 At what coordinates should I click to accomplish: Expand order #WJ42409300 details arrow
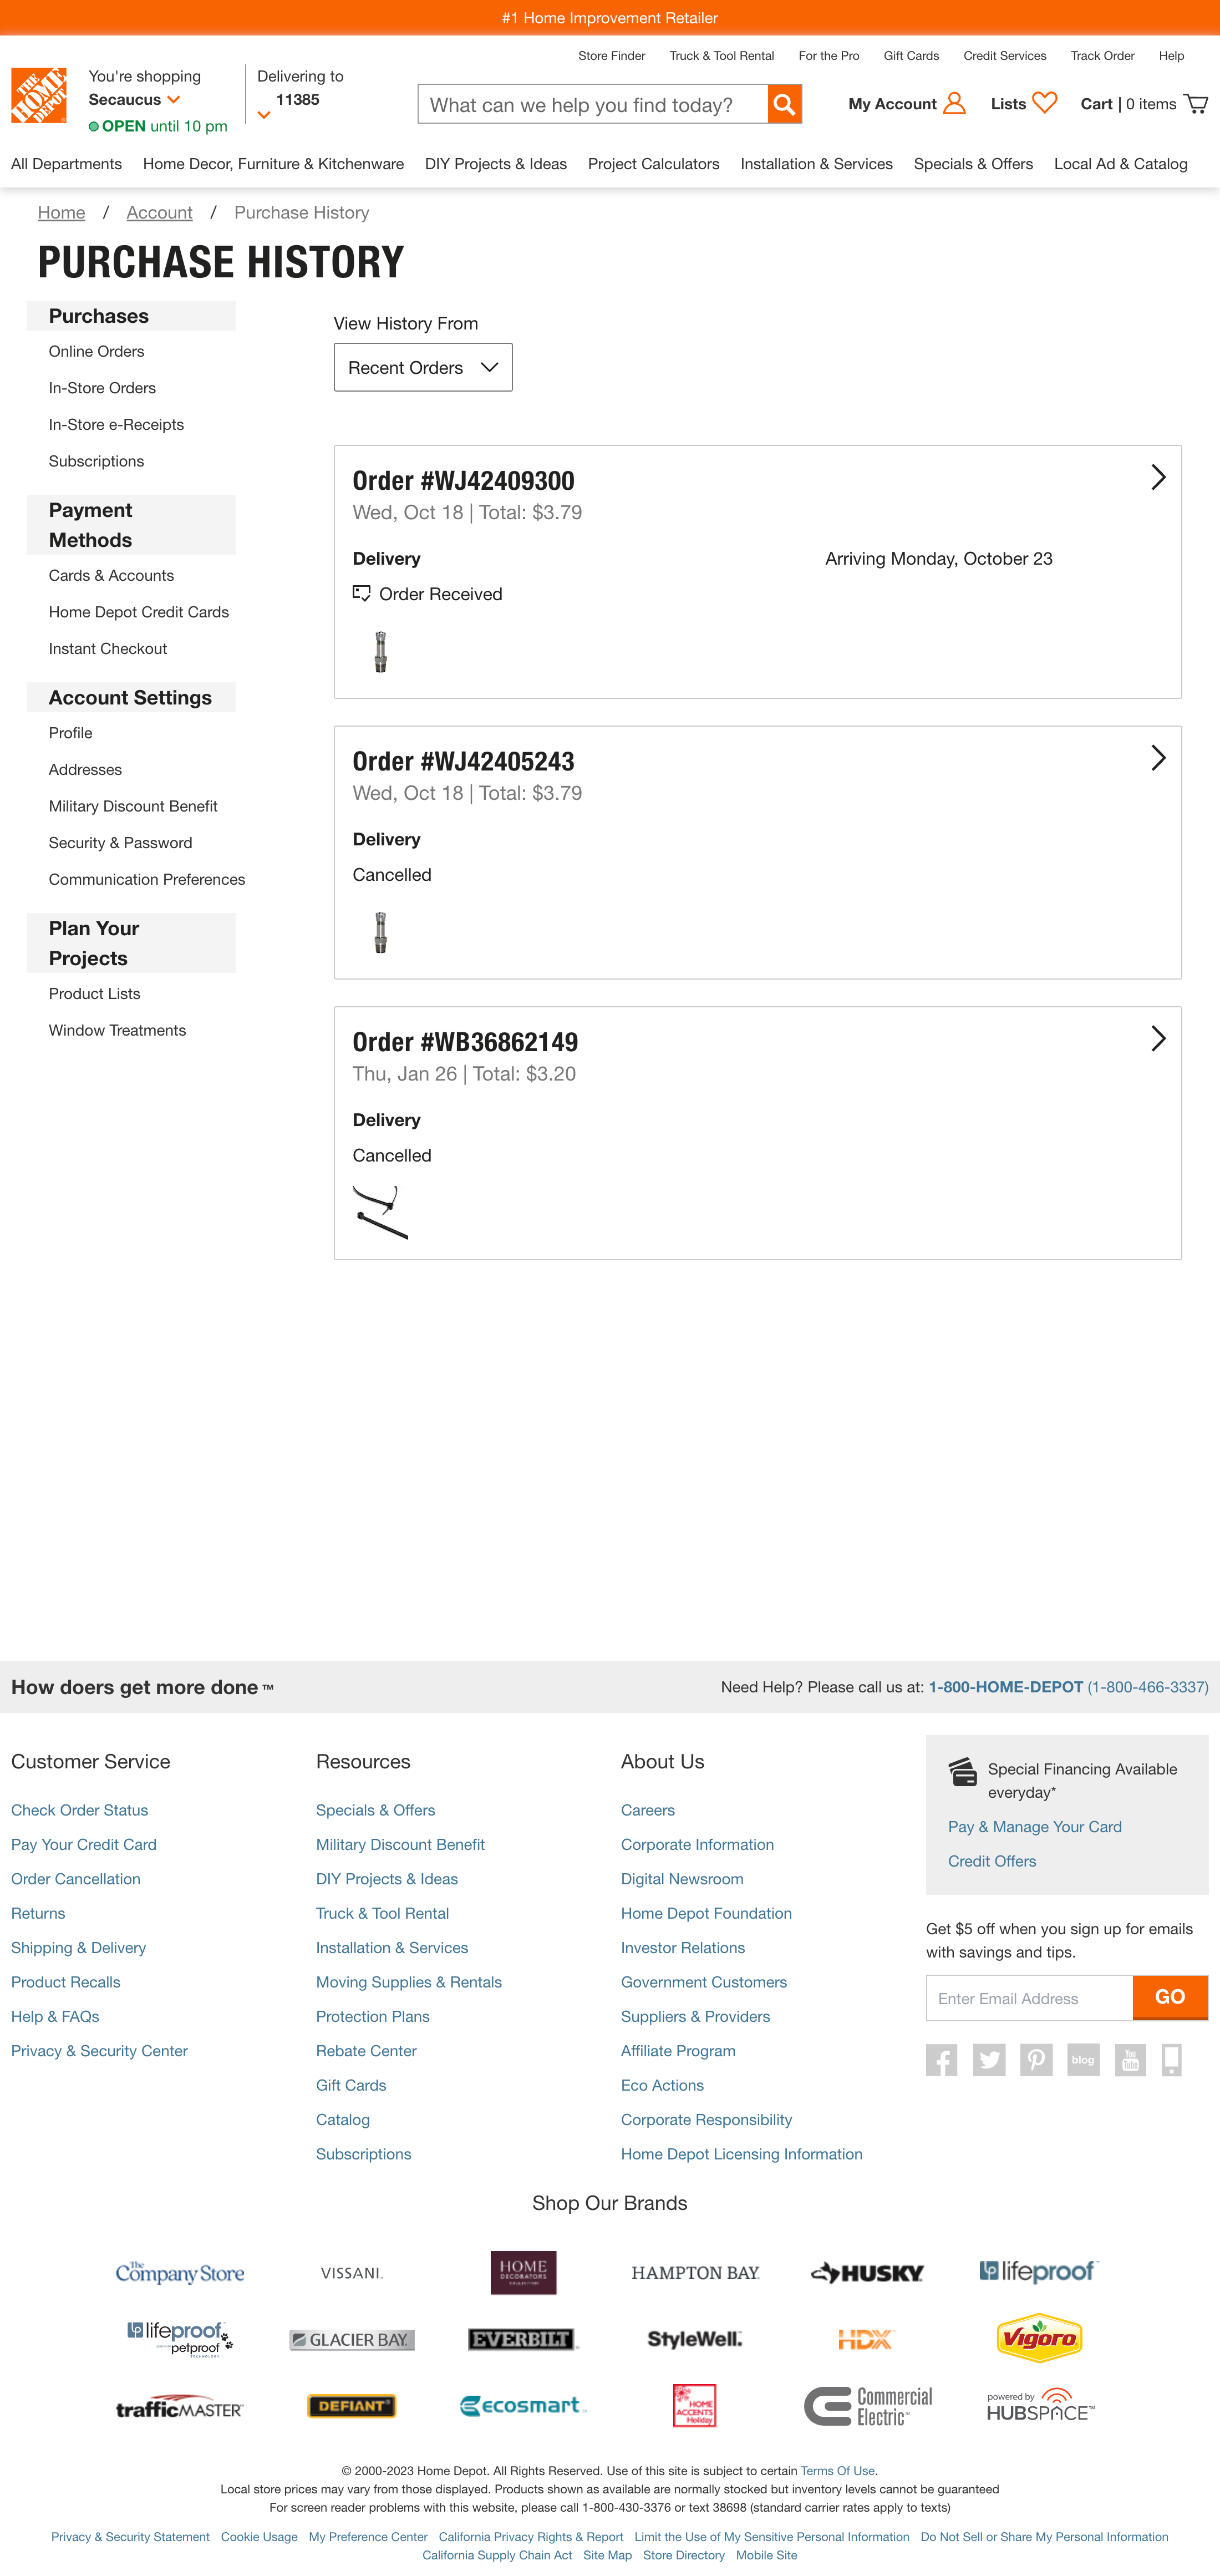(1158, 477)
